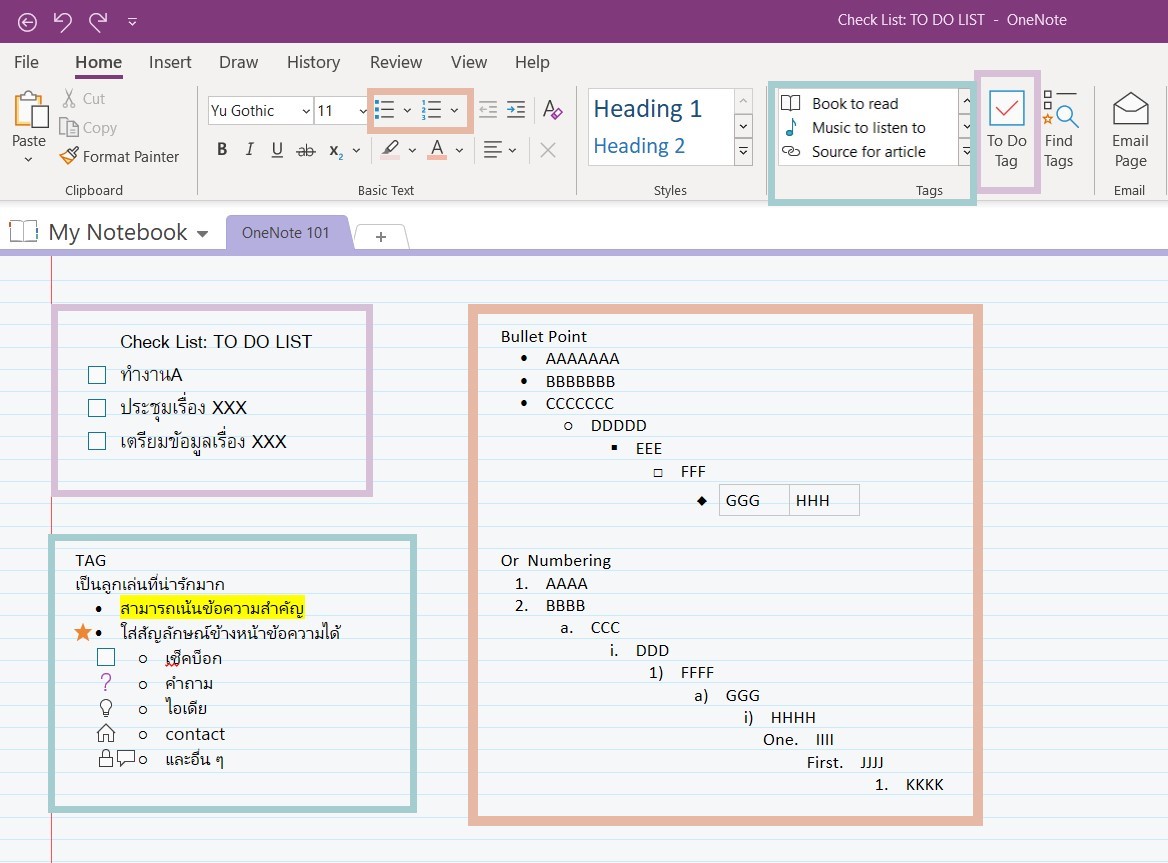Apply the text highlight color
Image resolution: width=1168 pixels, height=863 pixels.
click(390, 150)
